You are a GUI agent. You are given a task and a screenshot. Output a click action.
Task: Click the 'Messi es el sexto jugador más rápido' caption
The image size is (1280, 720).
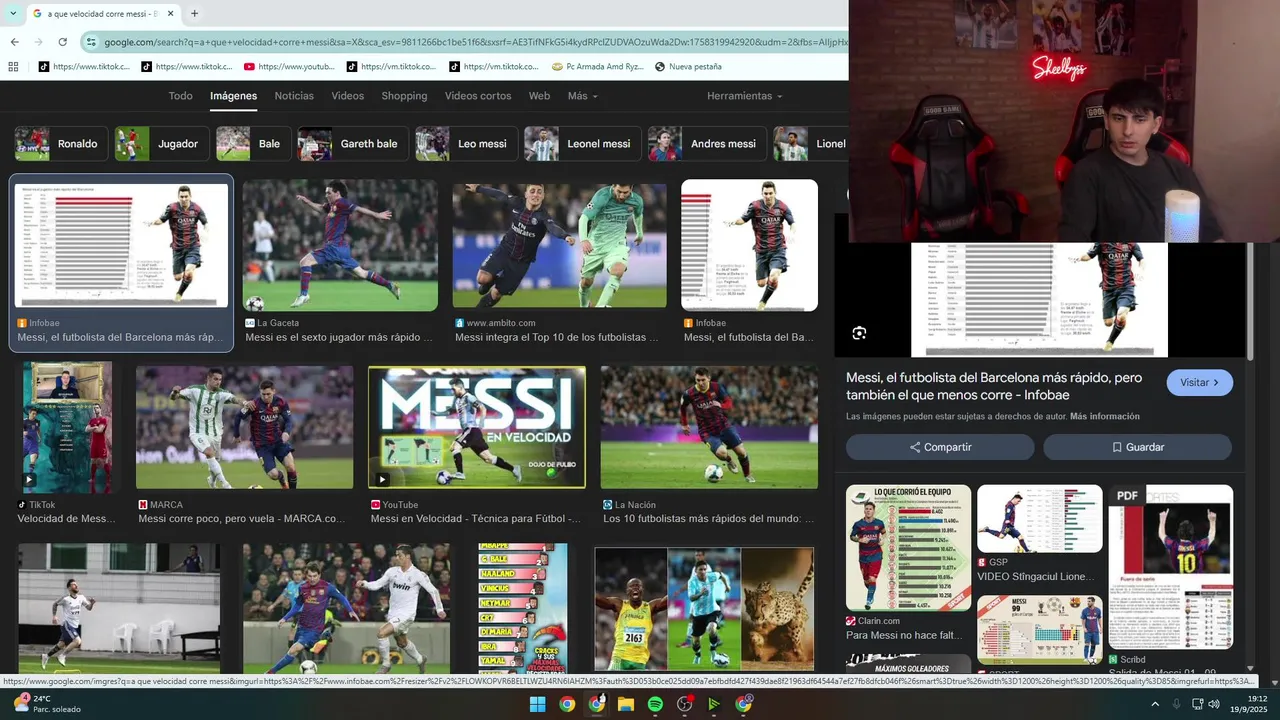click(339, 338)
